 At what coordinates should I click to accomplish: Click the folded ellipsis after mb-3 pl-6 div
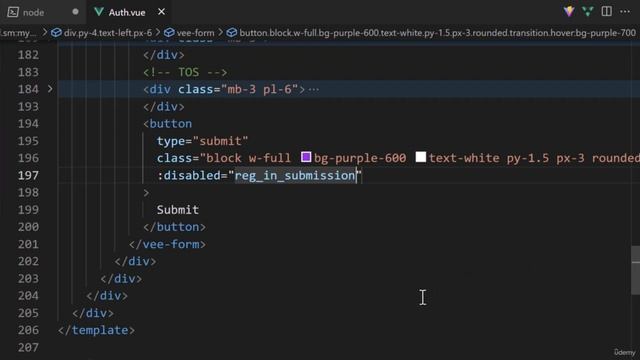[x=313, y=89]
